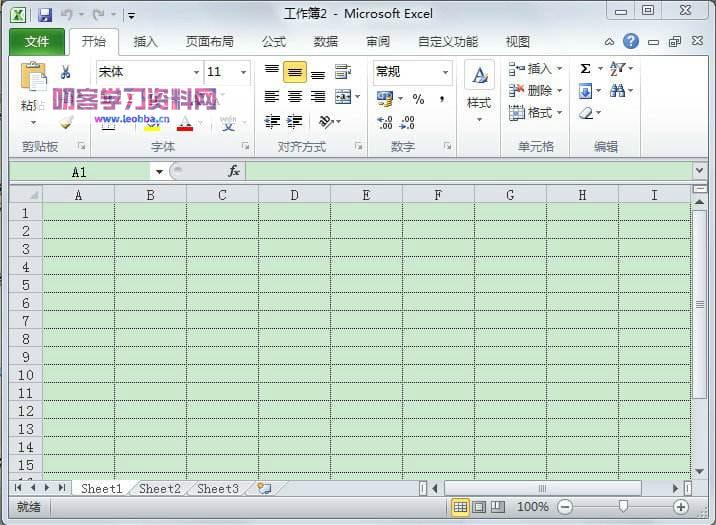The height and width of the screenshot is (525, 716).
Task: Click the Fill down icon
Action: point(585,91)
